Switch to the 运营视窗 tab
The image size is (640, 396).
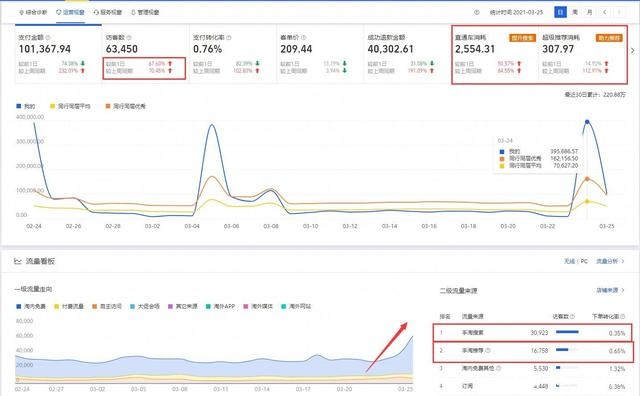70,12
